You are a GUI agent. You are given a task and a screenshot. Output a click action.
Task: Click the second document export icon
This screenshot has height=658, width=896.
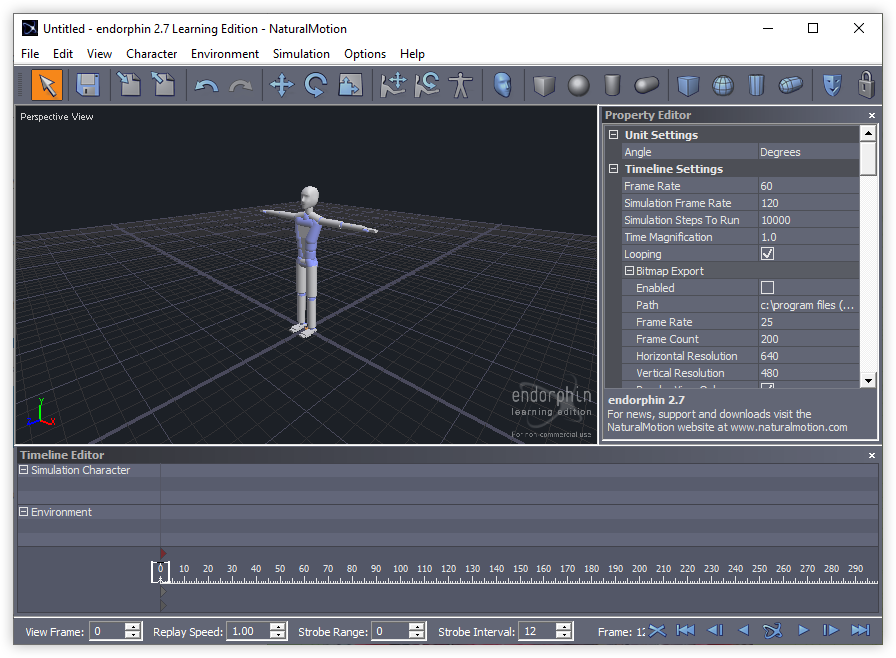(x=163, y=85)
